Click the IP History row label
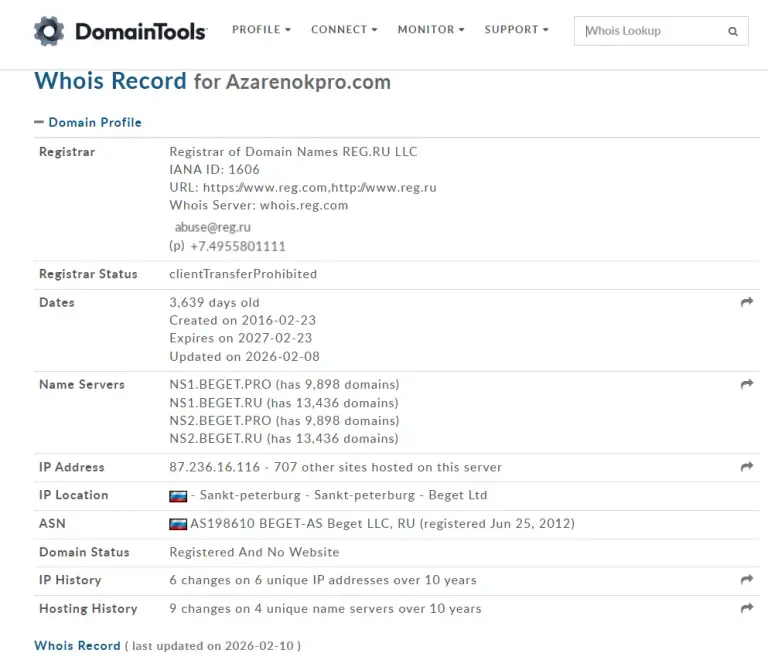The image size is (768, 660). click(x=70, y=580)
